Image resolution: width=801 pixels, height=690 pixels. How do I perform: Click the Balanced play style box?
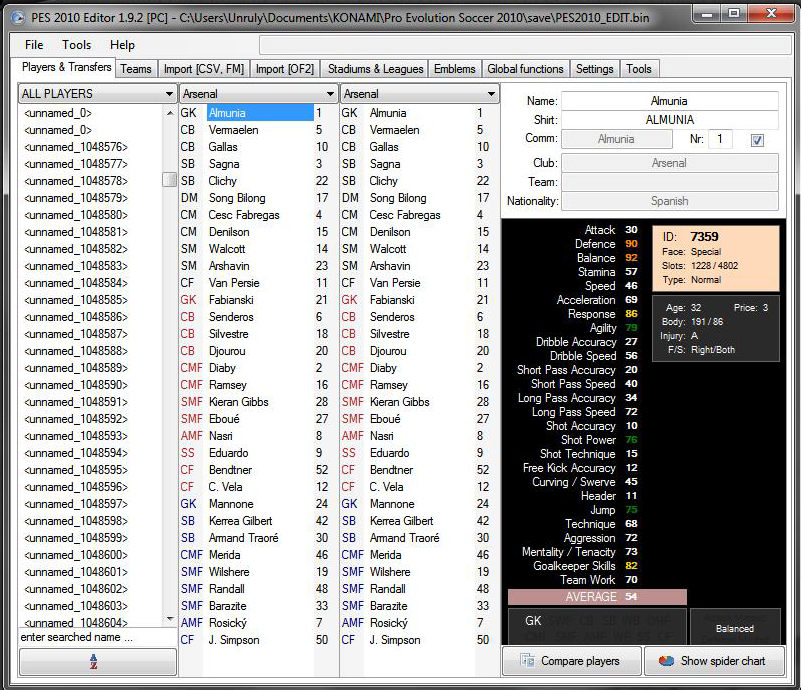click(735, 627)
